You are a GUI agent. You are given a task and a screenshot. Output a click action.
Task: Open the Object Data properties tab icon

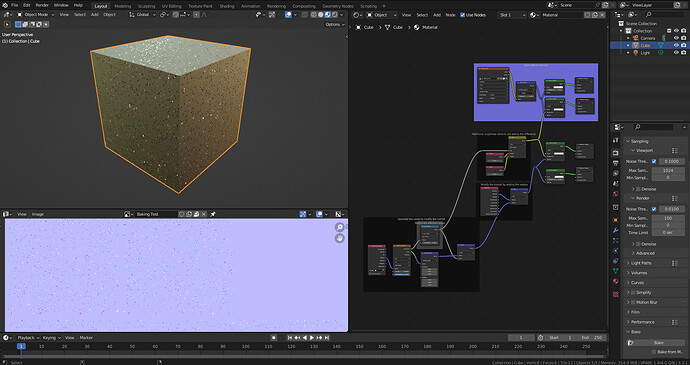[616, 271]
